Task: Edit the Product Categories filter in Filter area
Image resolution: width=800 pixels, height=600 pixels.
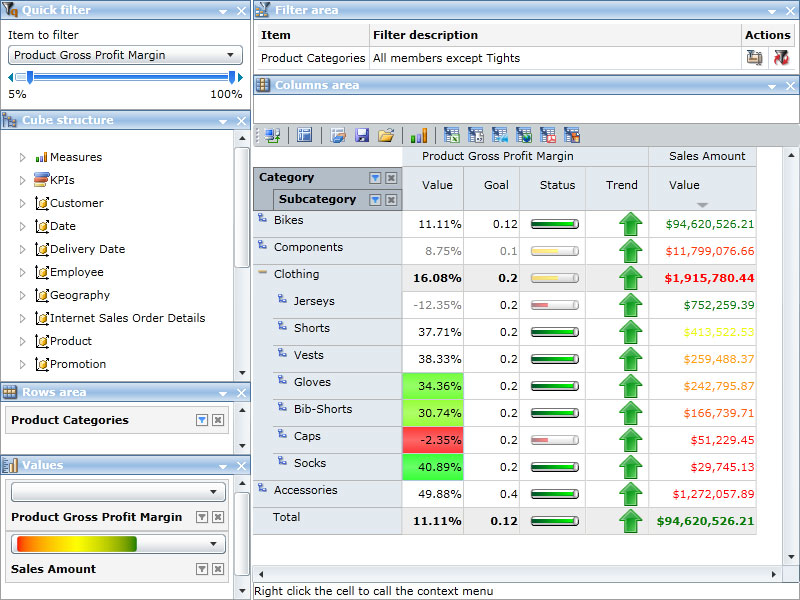Action: (755, 58)
